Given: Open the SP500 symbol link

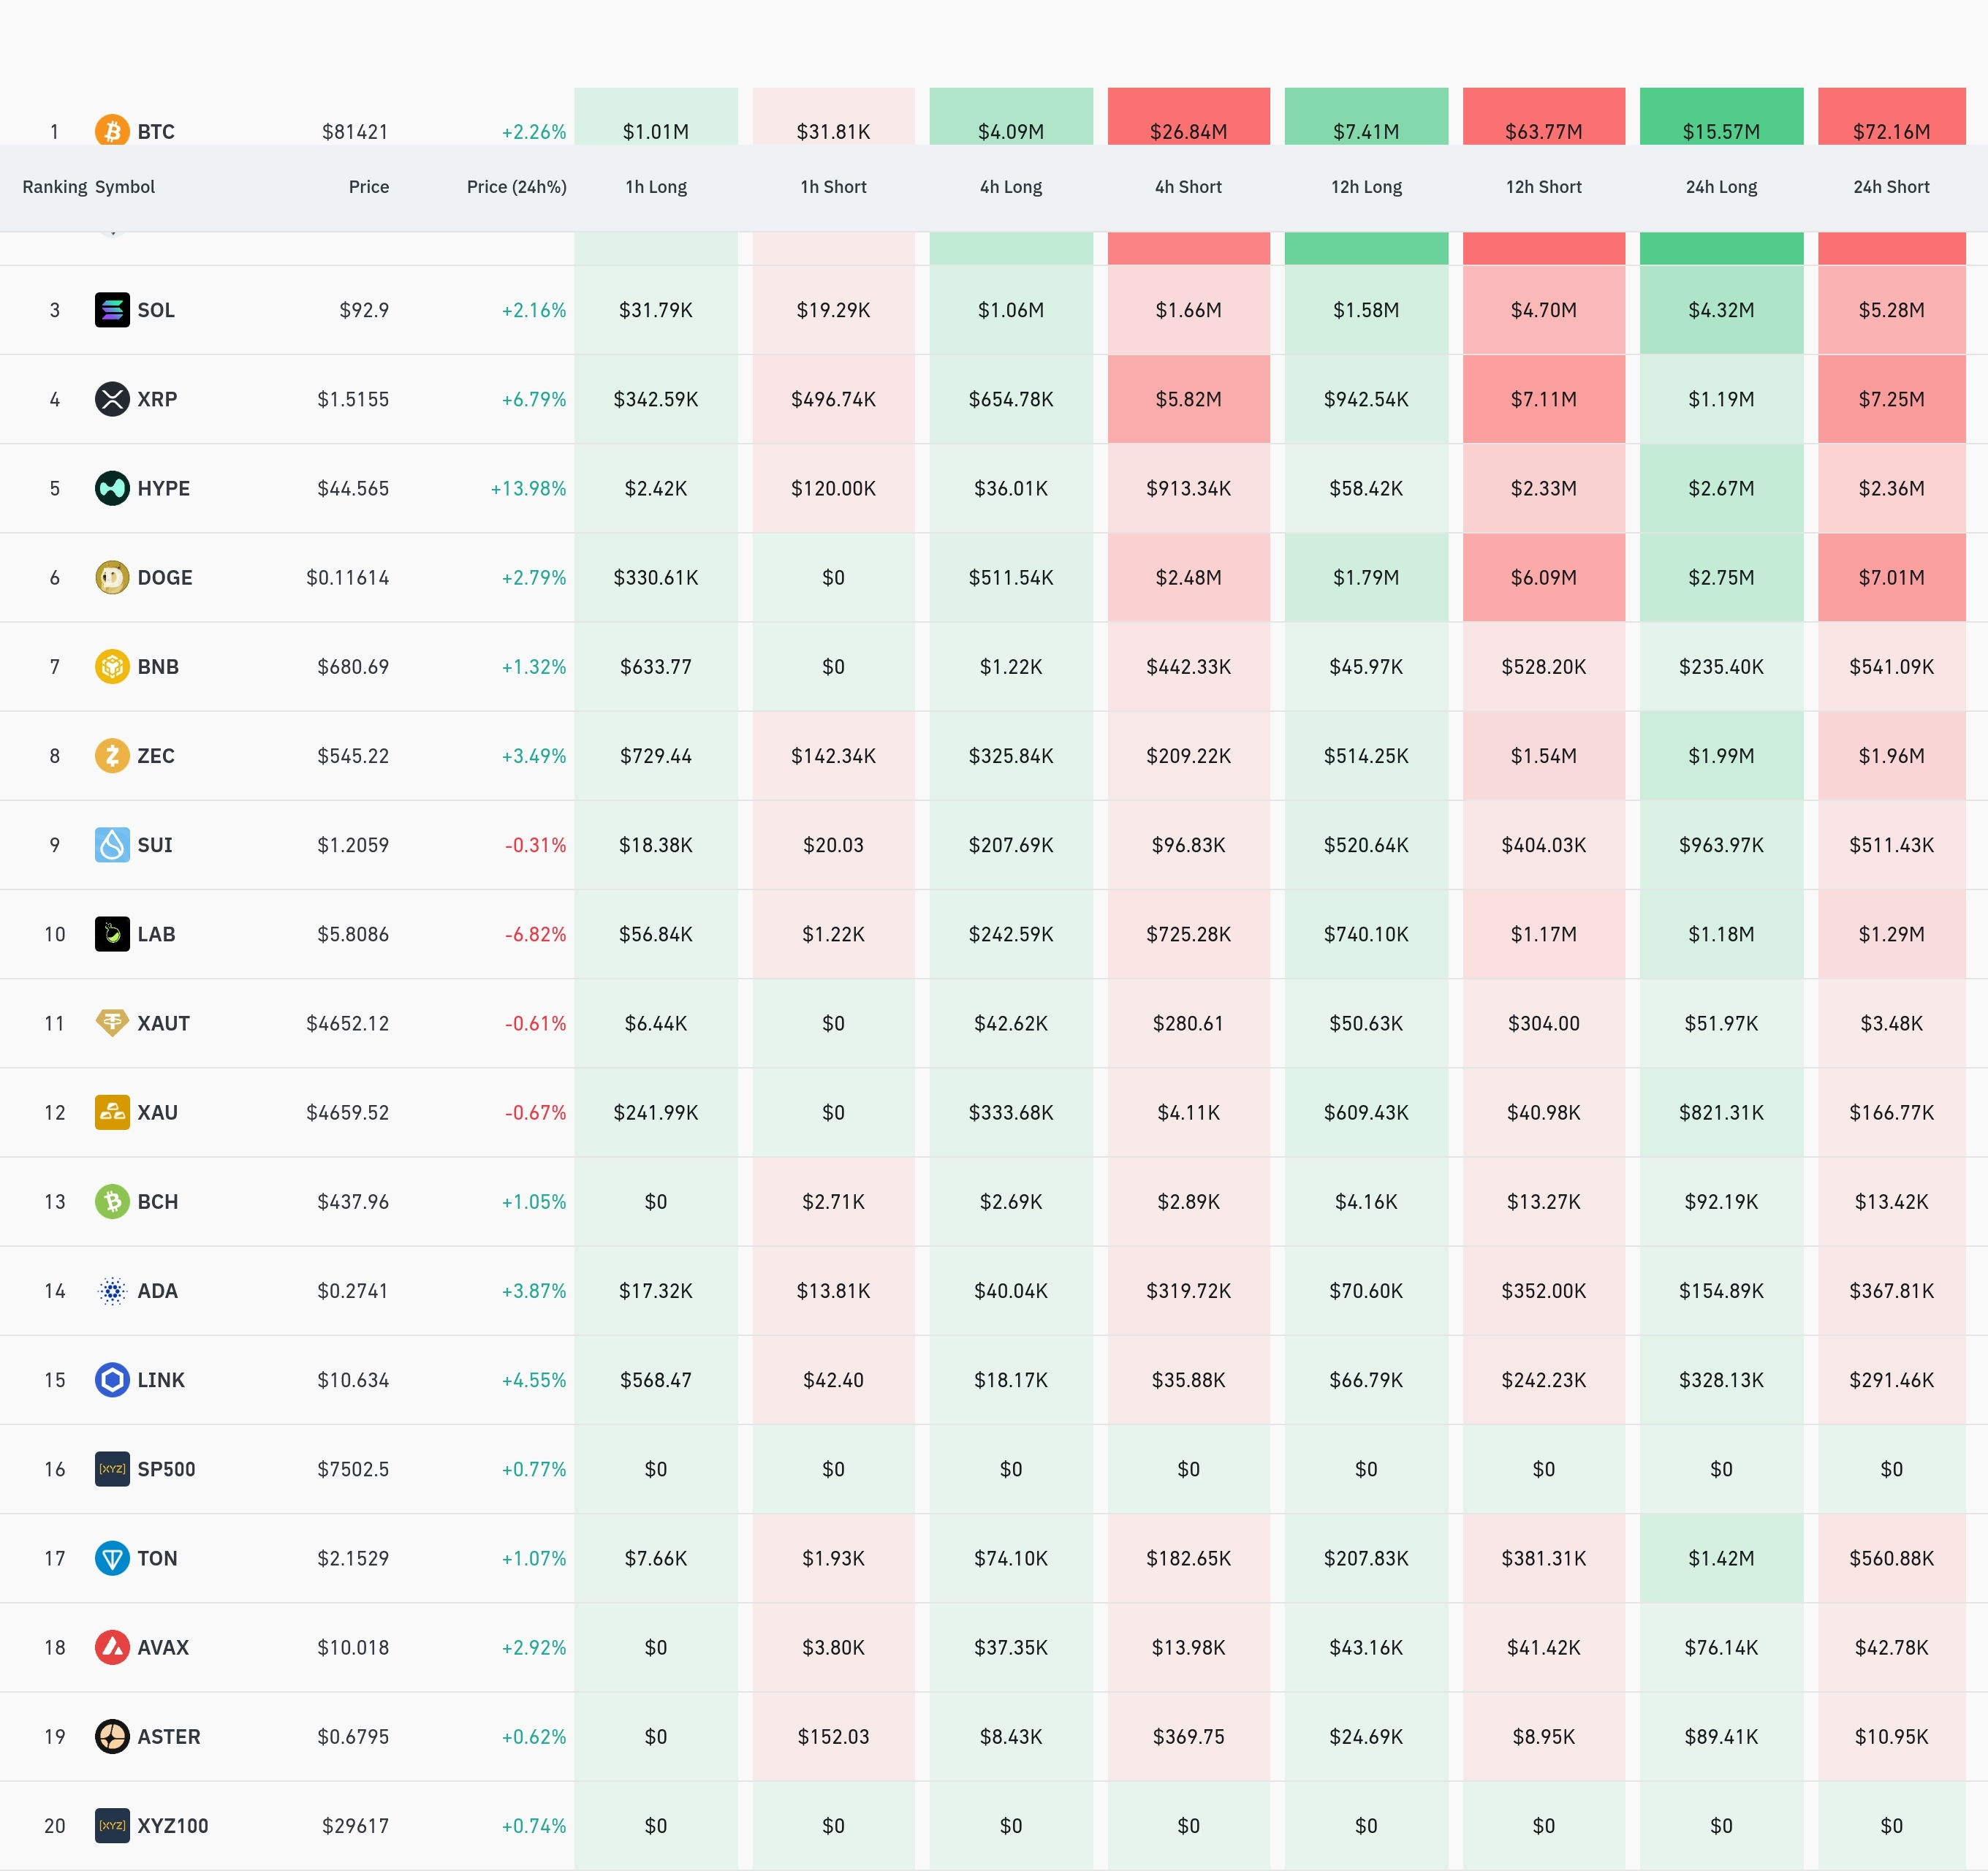Looking at the screenshot, I should pos(166,1469).
